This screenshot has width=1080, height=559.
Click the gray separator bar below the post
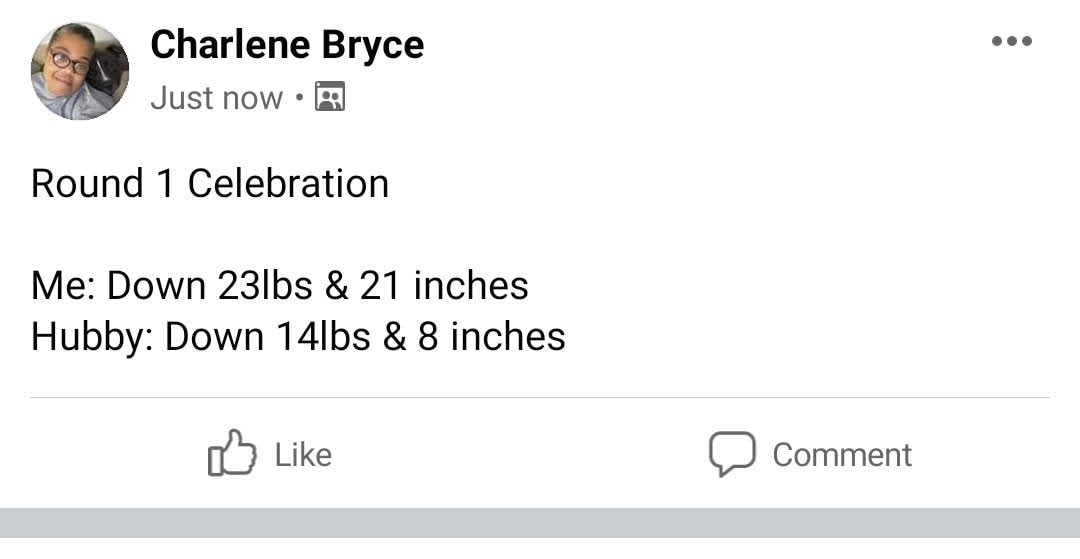click(540, 523)
